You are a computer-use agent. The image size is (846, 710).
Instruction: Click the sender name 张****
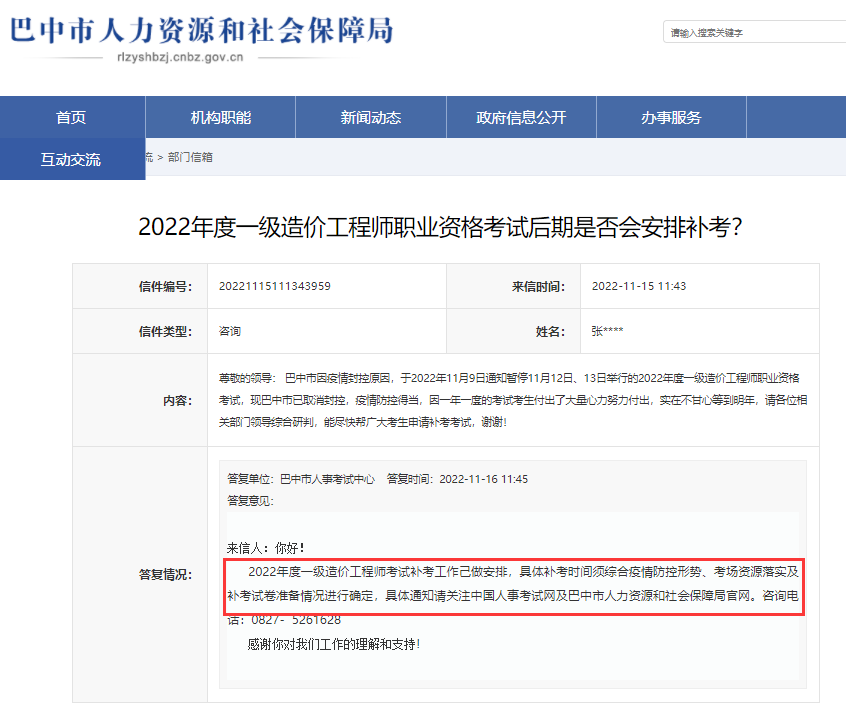pos(607,331)
